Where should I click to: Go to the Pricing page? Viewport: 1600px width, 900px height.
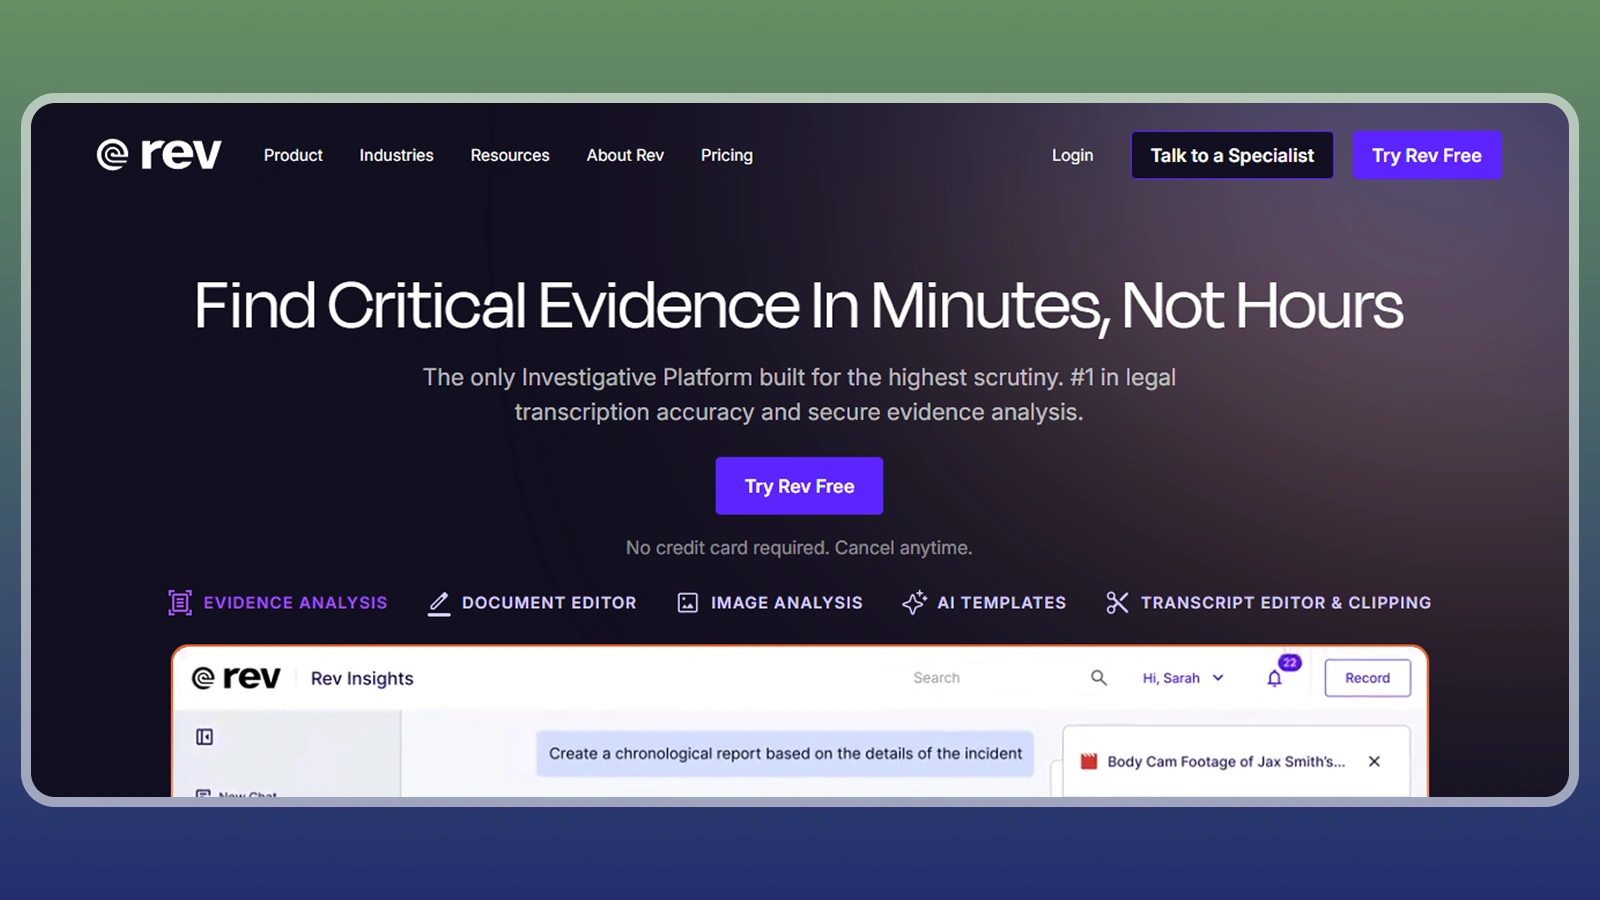[x=727, y=155]
